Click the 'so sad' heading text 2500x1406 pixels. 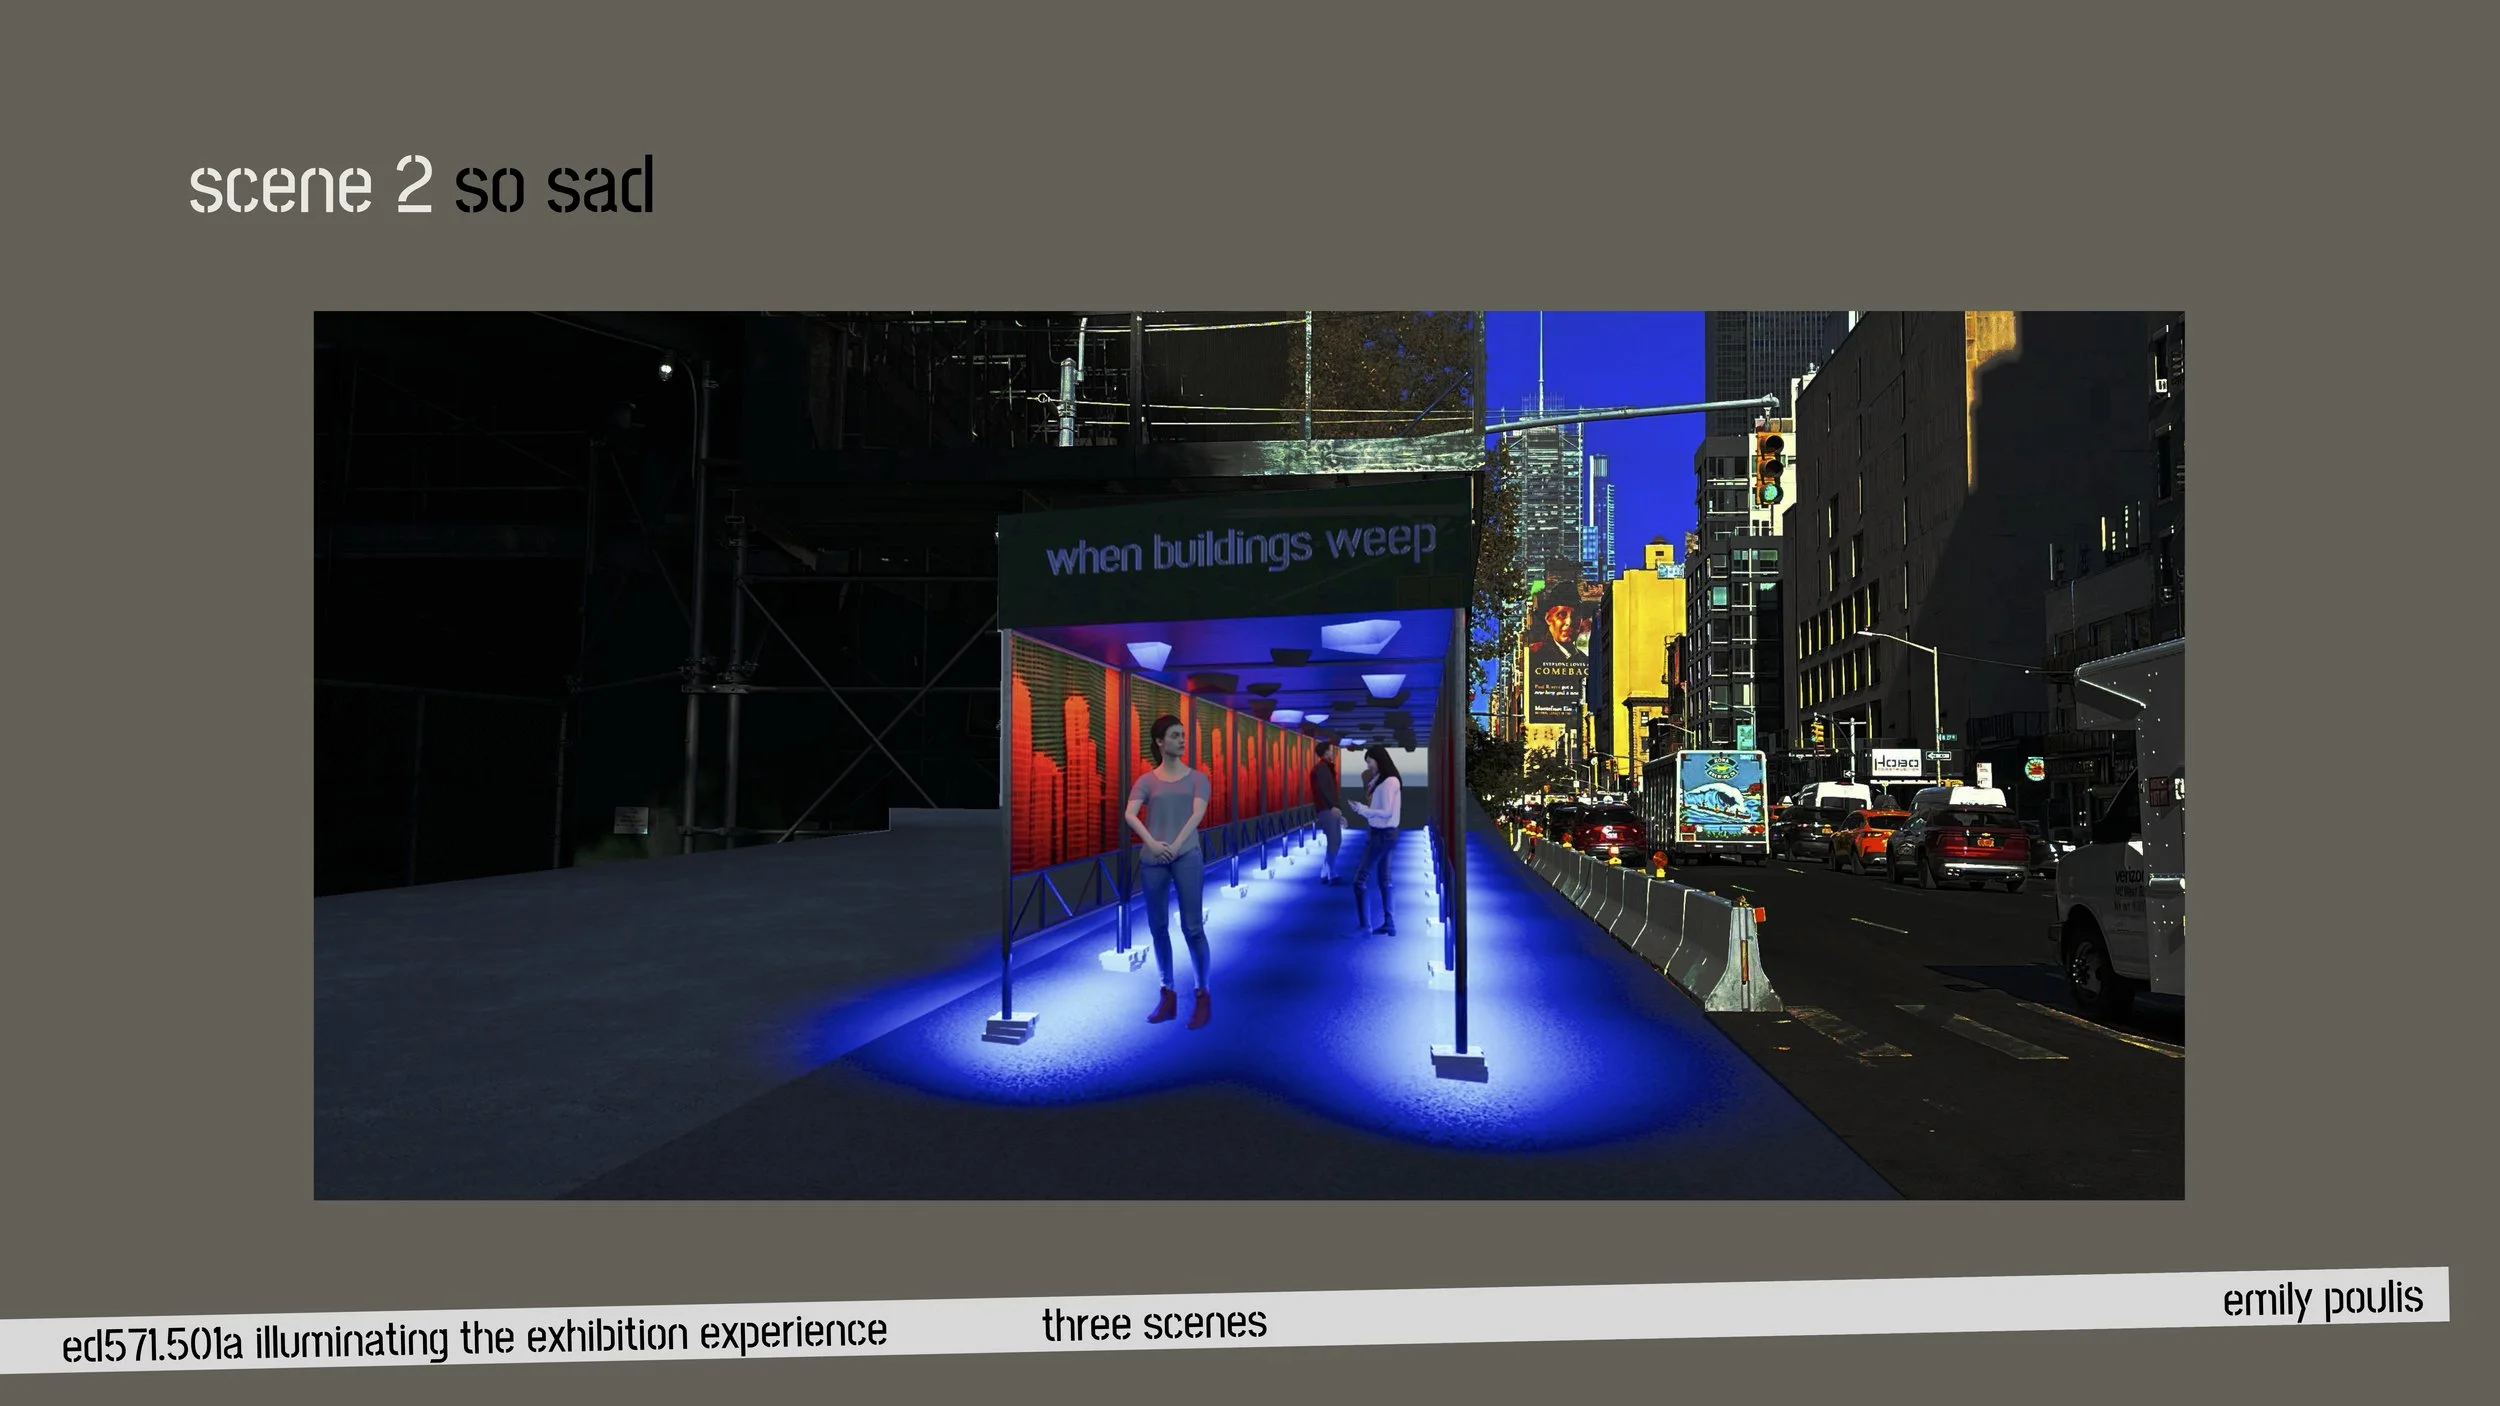coord(554,186)
